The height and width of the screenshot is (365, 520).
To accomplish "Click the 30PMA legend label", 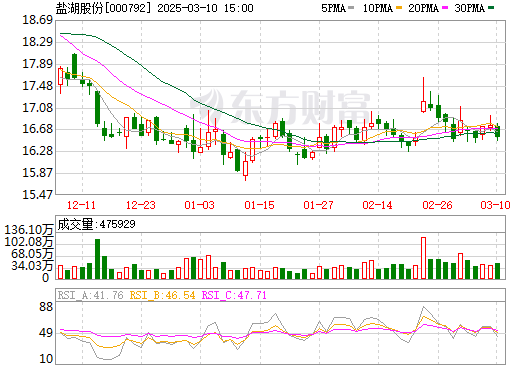I will 469,8.
